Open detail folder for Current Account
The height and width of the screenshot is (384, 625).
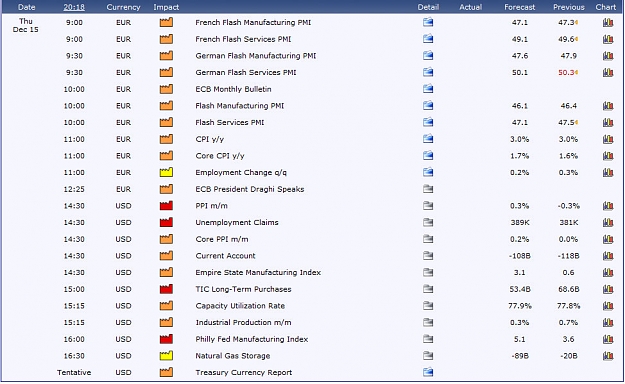[428, 256]
